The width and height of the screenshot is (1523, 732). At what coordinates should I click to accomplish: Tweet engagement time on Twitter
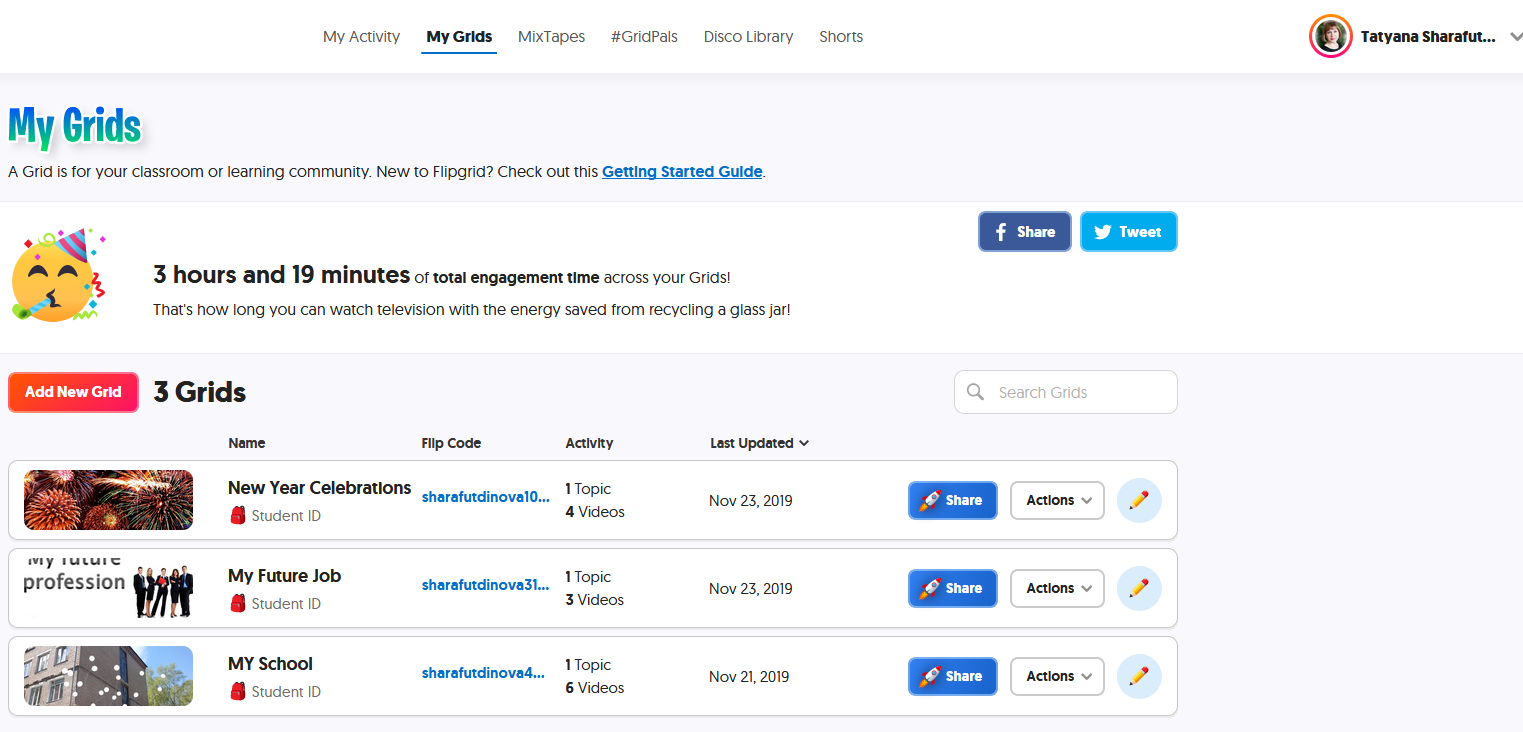click(x=1129, y=232)
